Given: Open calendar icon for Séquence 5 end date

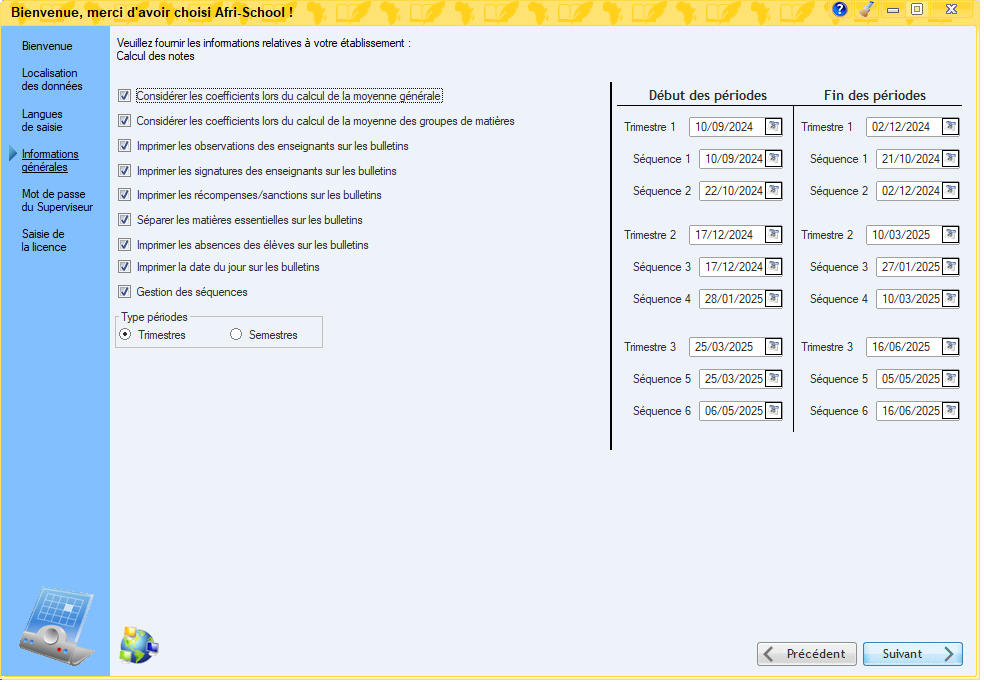Looking at the screenshot, I should click(953, 380).
